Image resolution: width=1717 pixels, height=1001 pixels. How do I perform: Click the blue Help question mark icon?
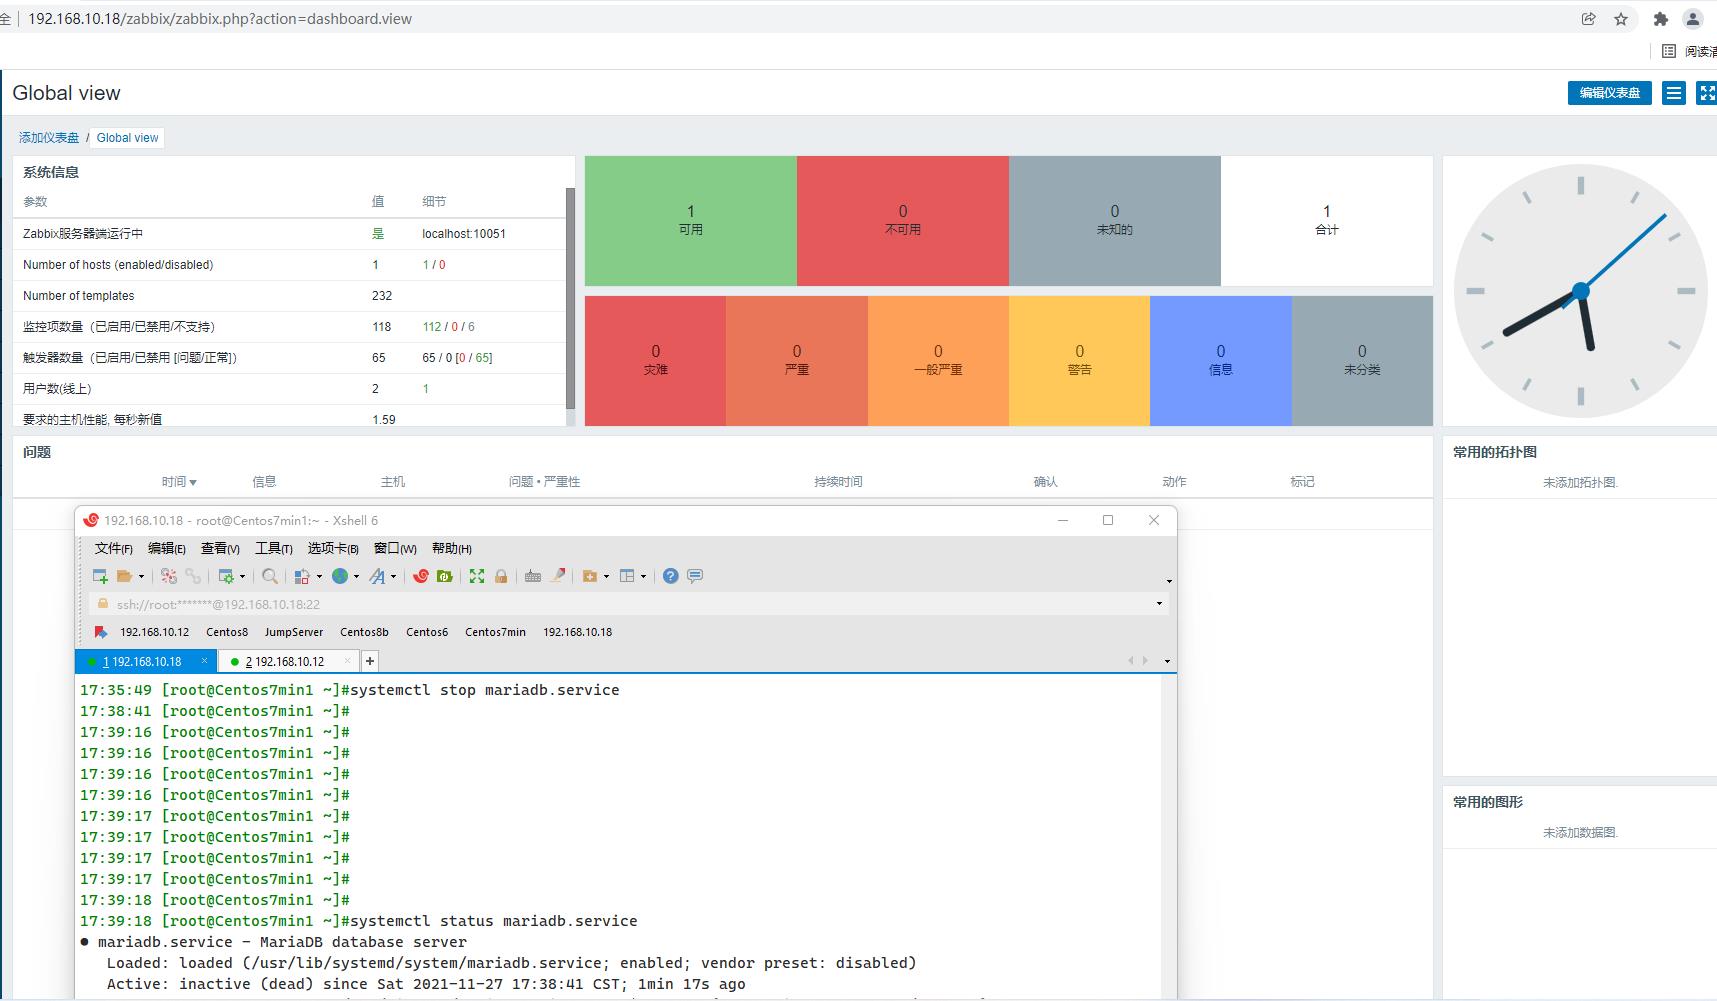671,576
